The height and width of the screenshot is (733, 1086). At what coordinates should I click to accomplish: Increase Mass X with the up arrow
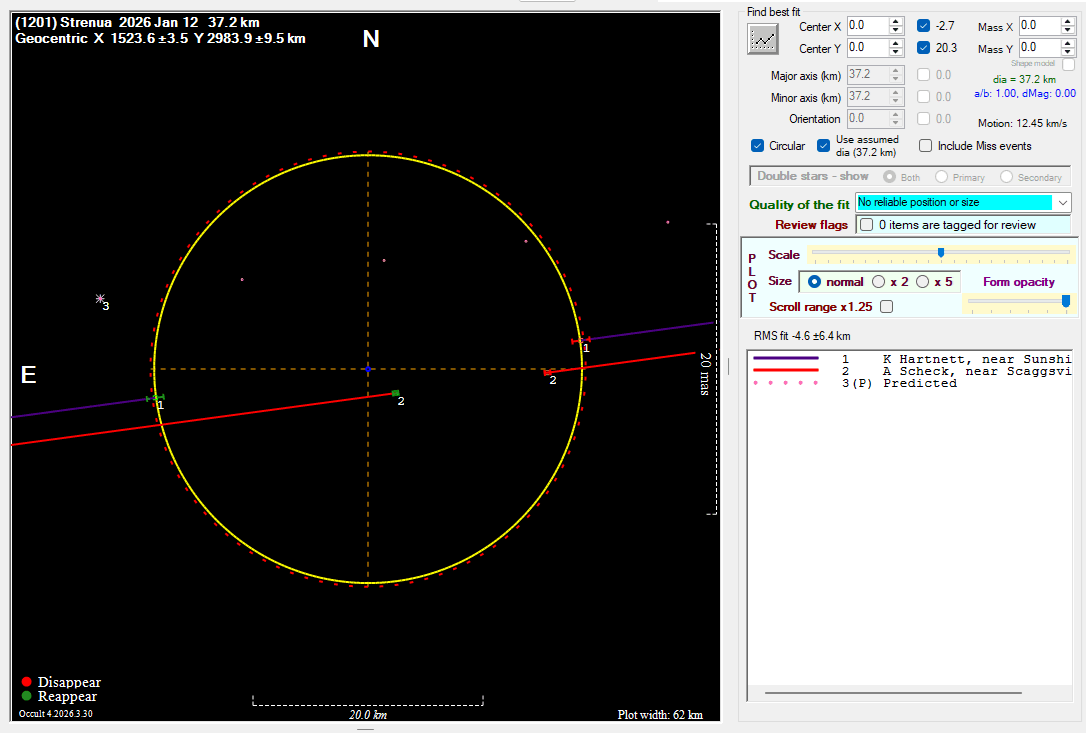coord(1069,21)
